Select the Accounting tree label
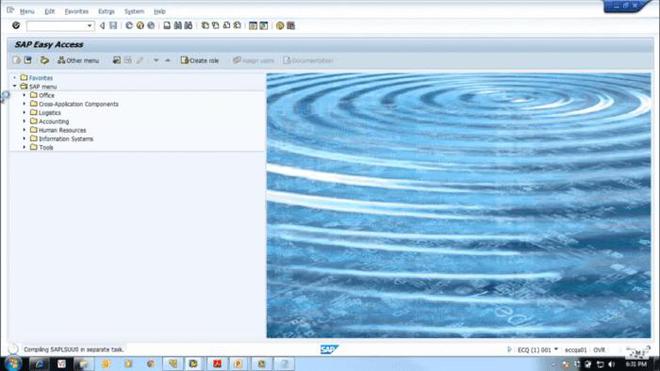The width and height of the screenshot is (660, 371). (x=54, y=121)
